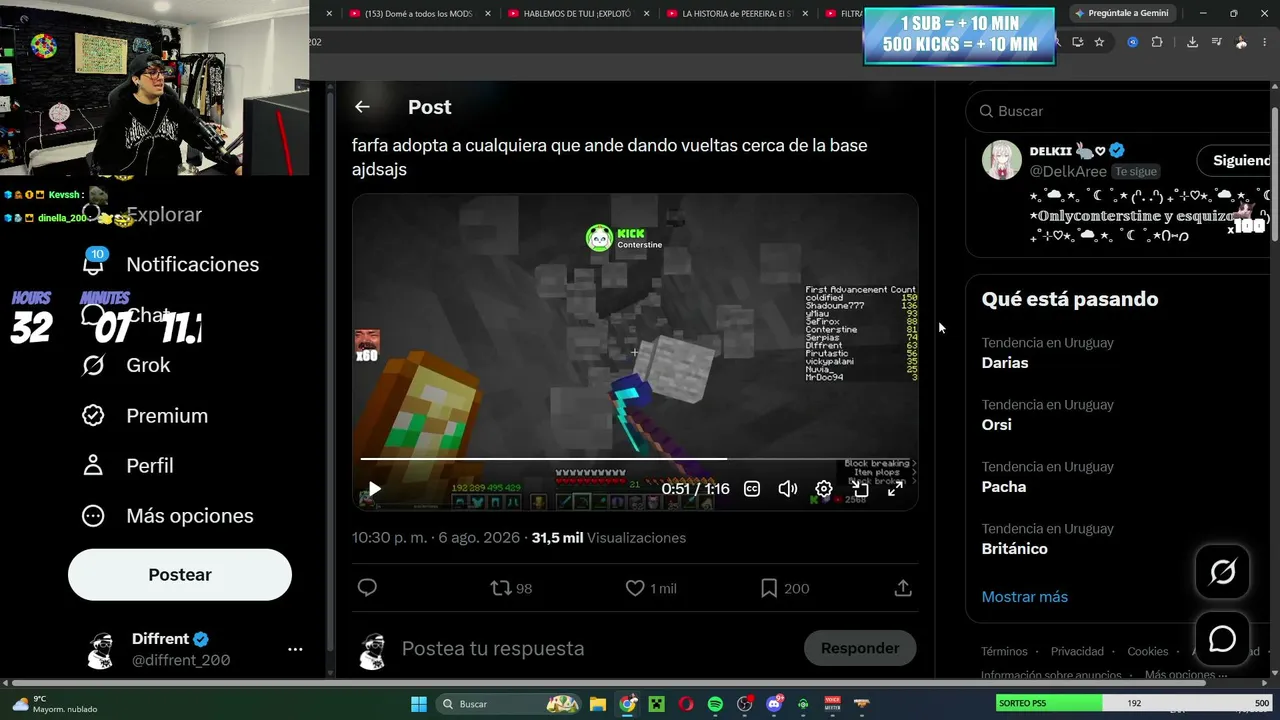Open the media control toolbar icon
This screenshot has height=720, width=1280.
point(1216,42)
